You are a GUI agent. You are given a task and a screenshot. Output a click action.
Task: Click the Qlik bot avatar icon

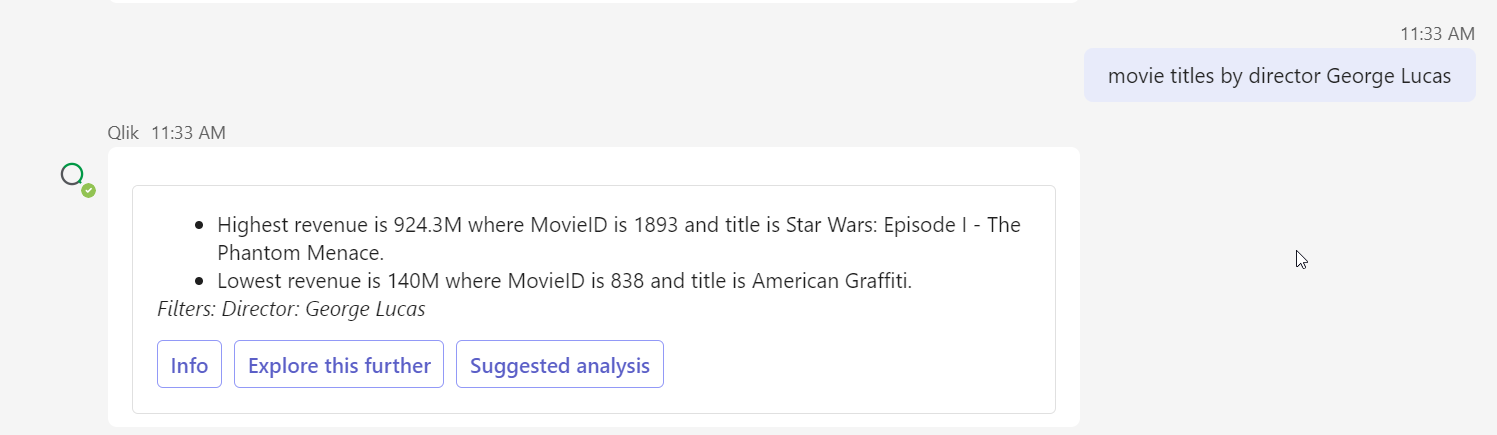[x=73, y=175]
